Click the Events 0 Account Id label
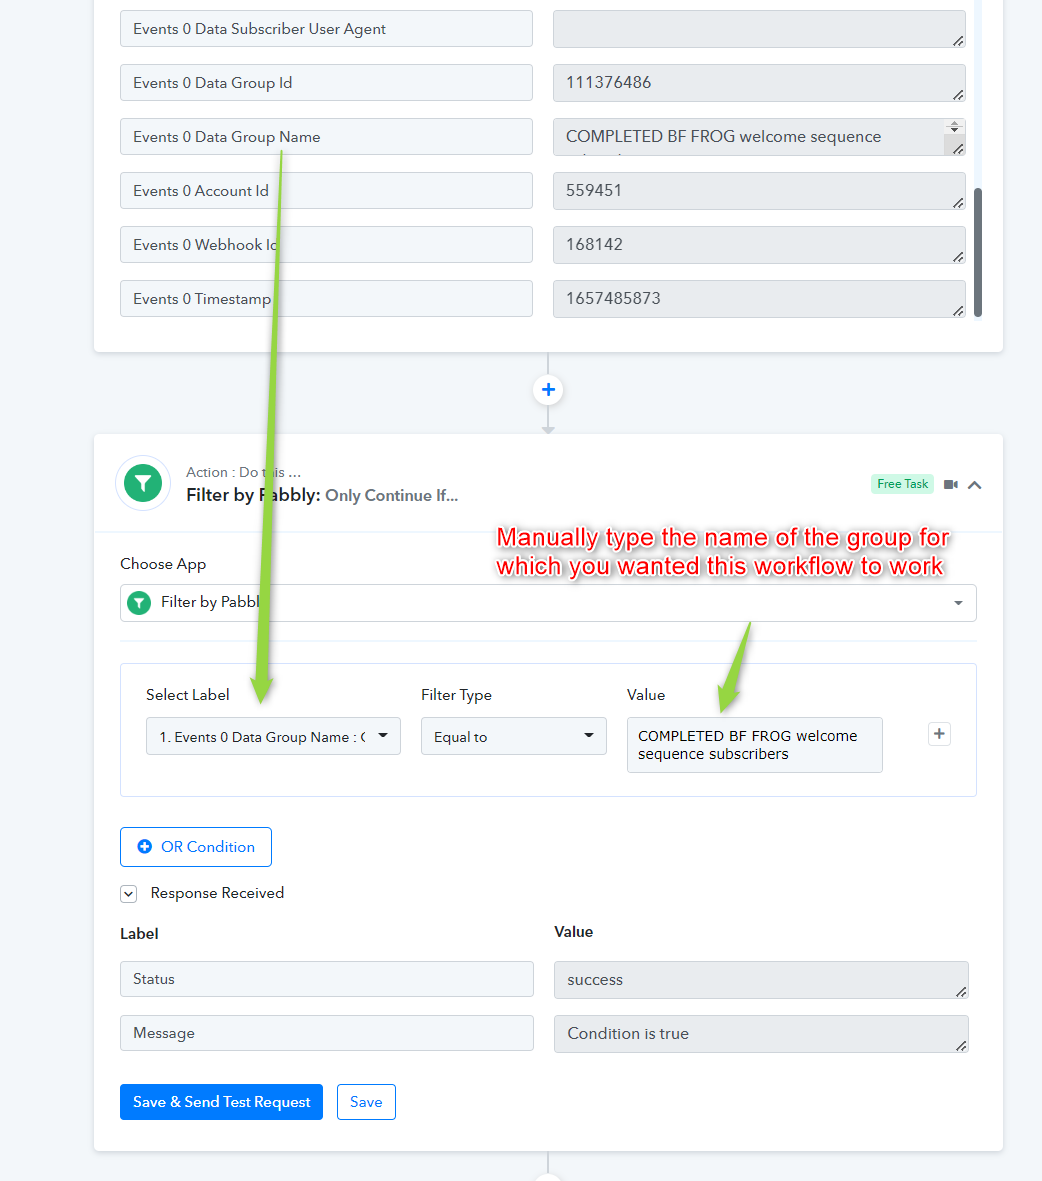The image size is (1042, 1181). 326,191
